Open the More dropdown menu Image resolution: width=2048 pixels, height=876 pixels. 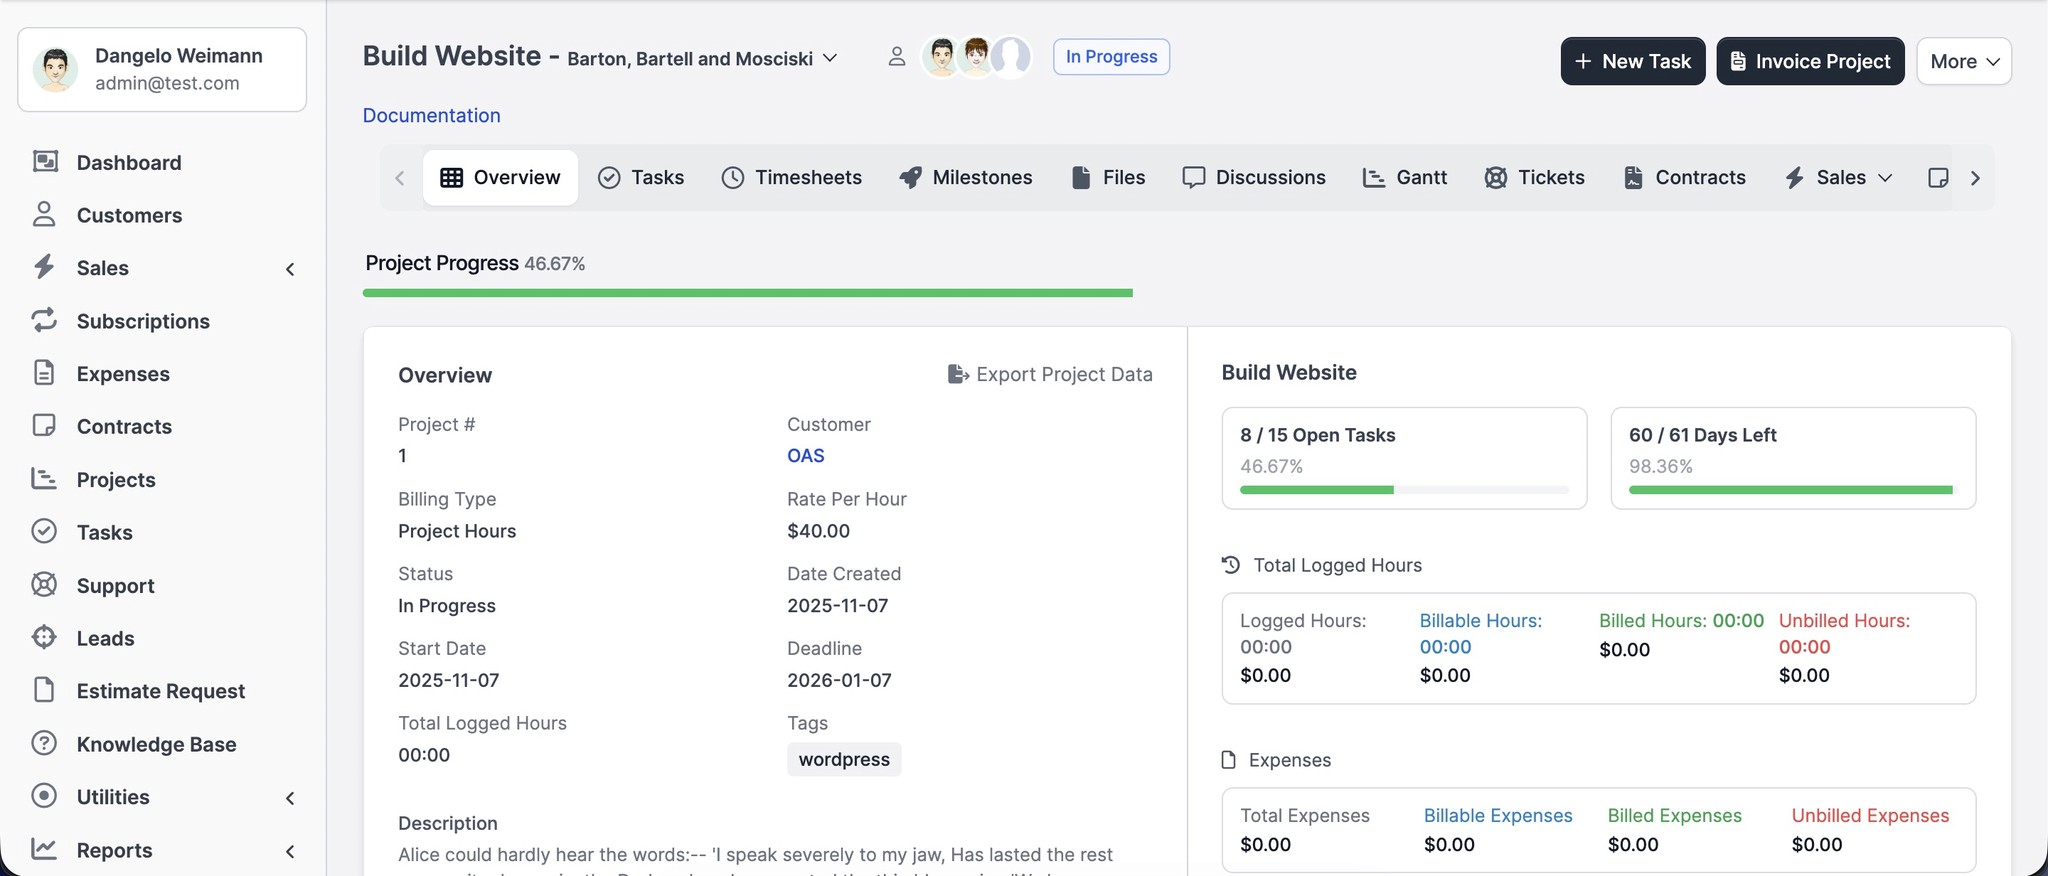coord(1964,61)
